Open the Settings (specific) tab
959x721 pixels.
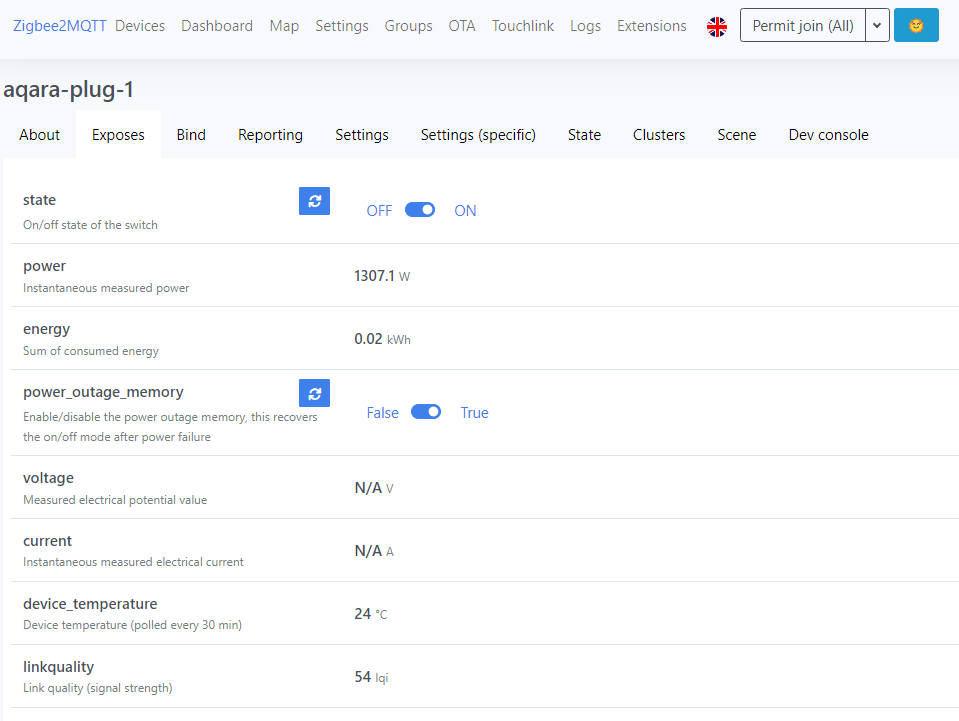478,135
